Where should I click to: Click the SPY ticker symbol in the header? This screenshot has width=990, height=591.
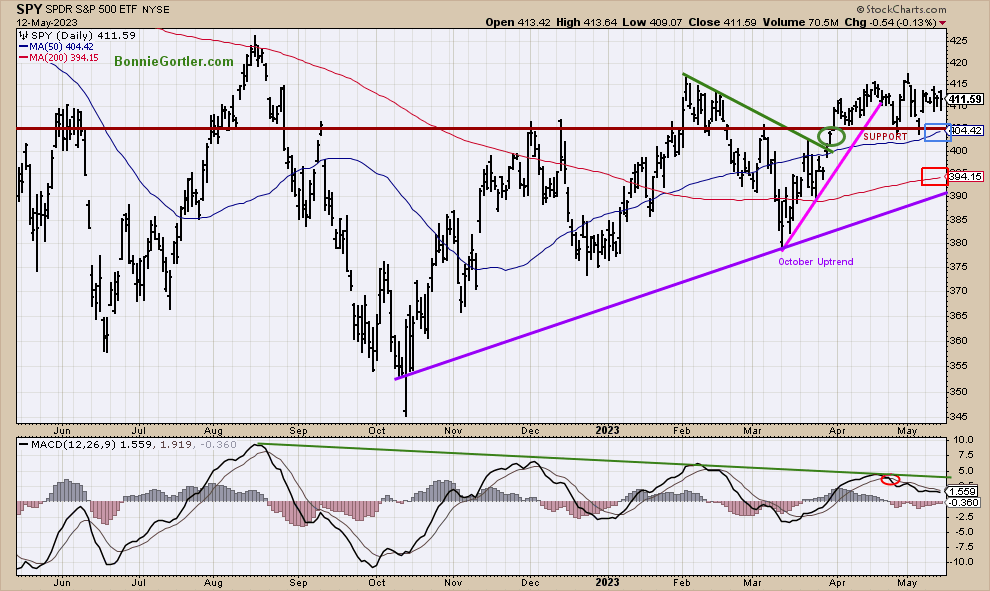(28, 9)
